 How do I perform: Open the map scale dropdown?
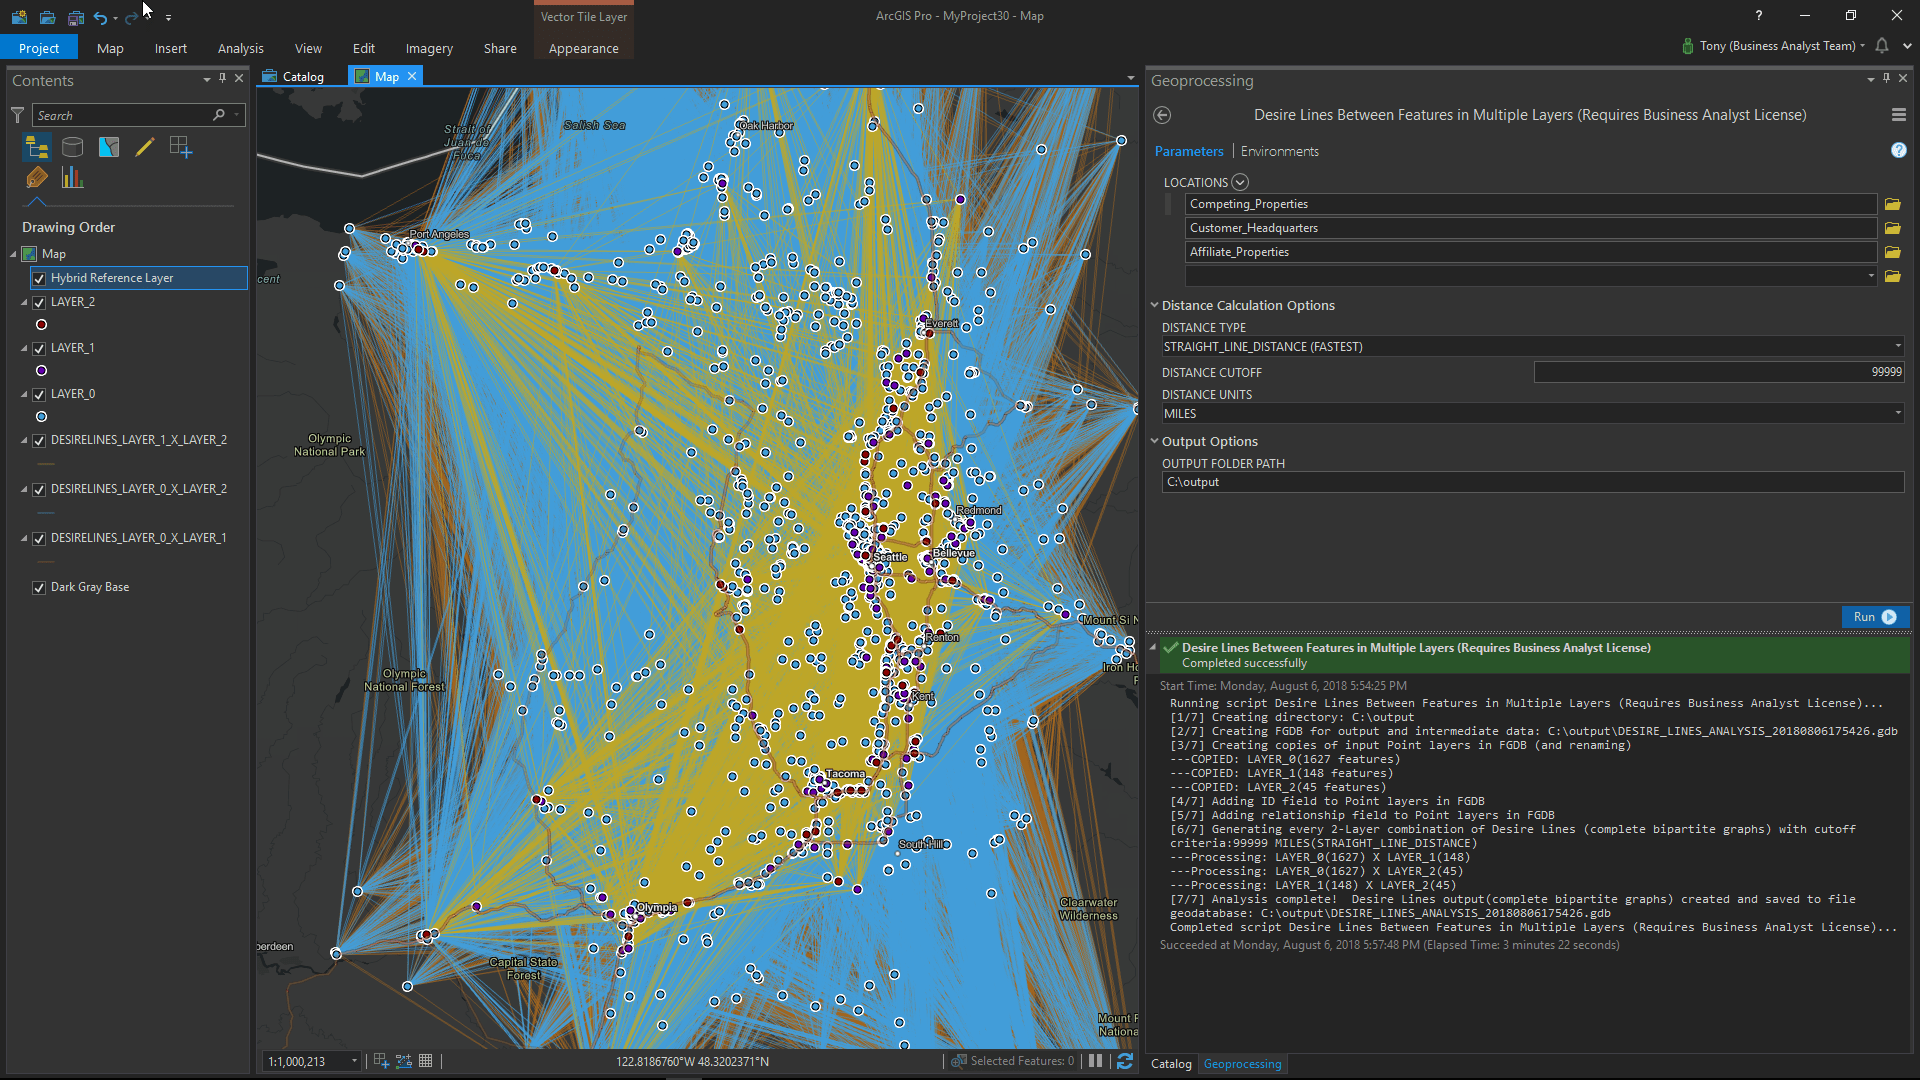354,1061
